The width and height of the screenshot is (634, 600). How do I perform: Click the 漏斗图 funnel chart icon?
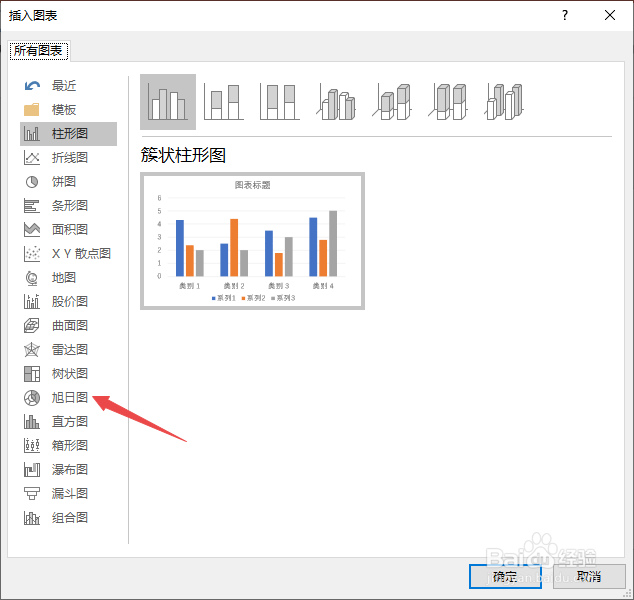pos(32,494)
